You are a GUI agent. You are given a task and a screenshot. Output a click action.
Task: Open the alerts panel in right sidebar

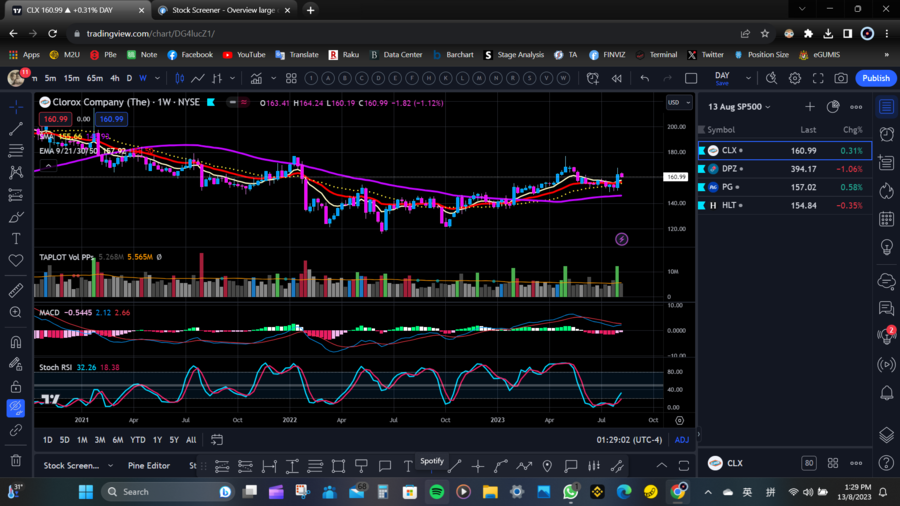point(886,135)
